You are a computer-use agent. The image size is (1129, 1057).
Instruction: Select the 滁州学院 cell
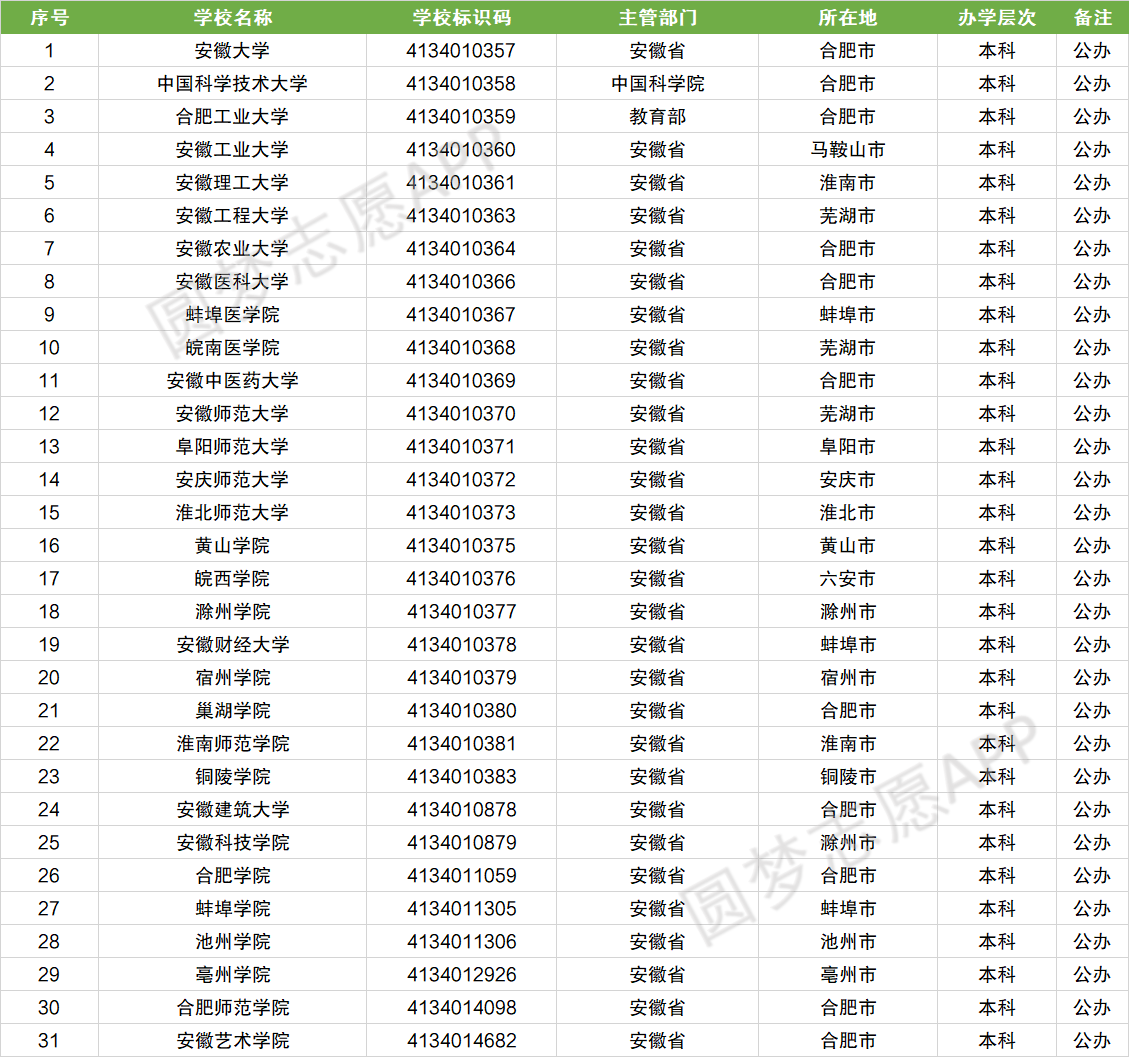coord(233,612)
